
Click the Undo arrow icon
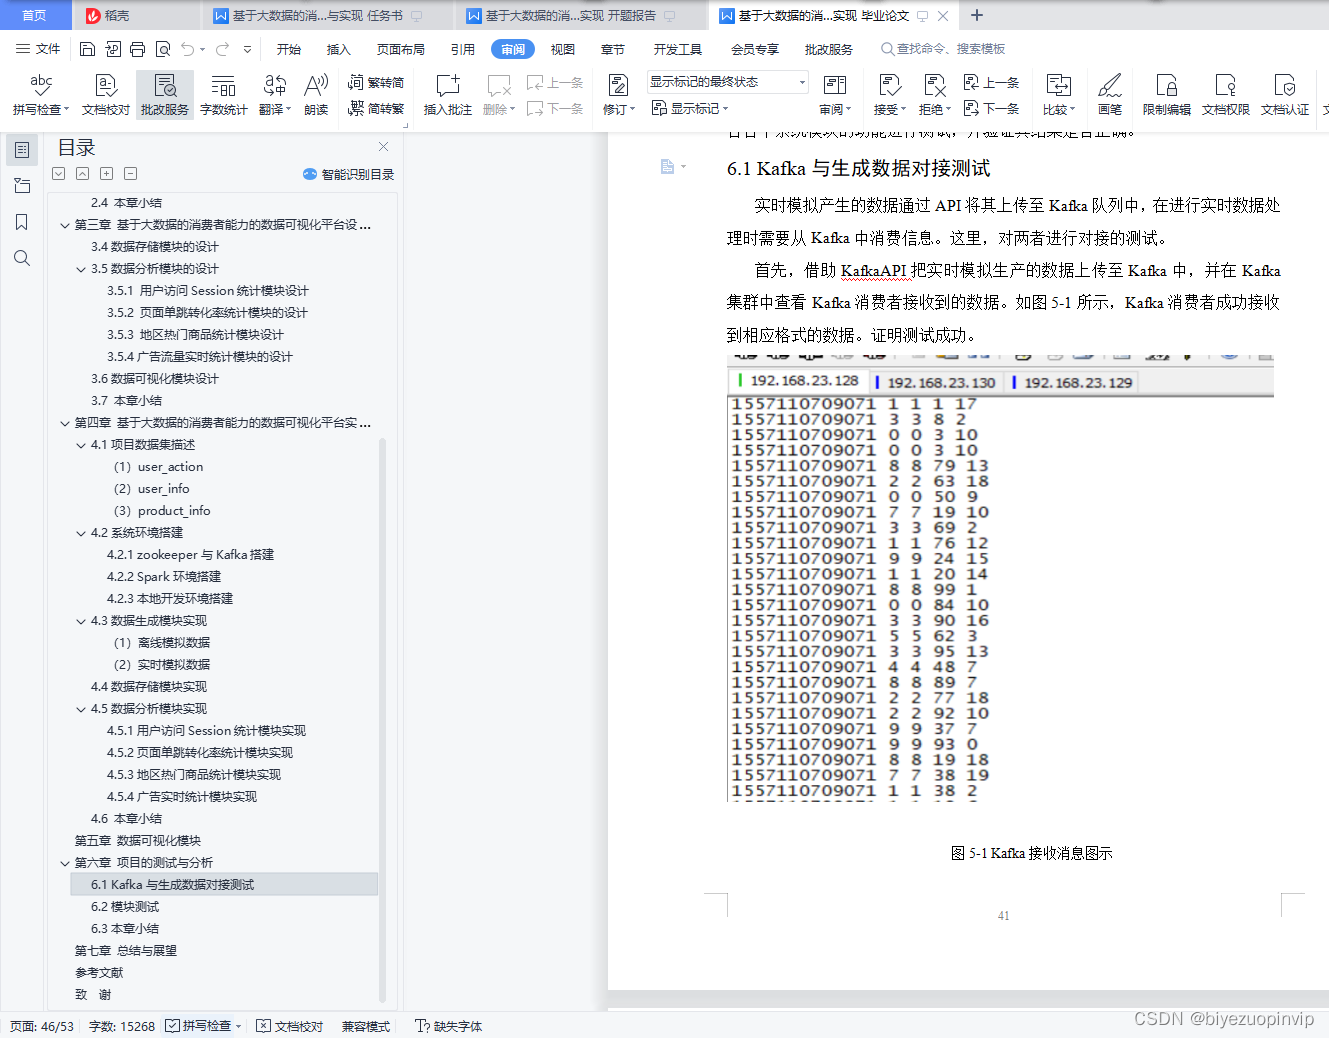[187, 49]
